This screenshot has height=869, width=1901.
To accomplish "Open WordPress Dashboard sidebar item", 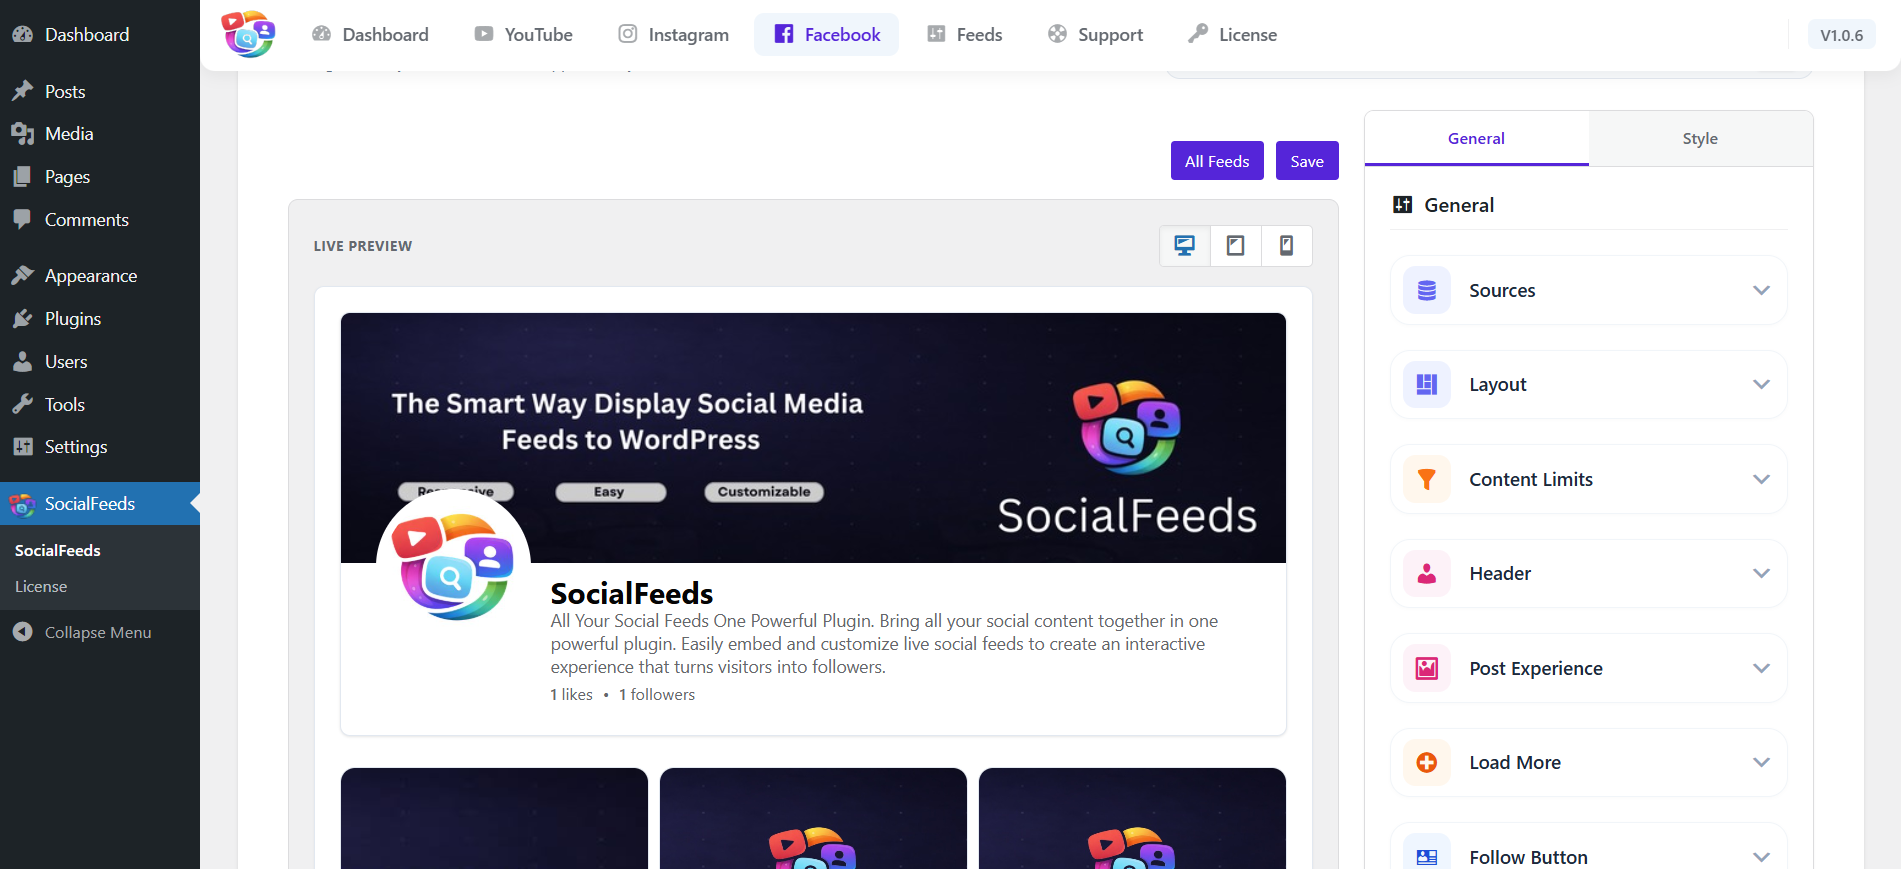I will pyautogui.click(x=100, y=34).
